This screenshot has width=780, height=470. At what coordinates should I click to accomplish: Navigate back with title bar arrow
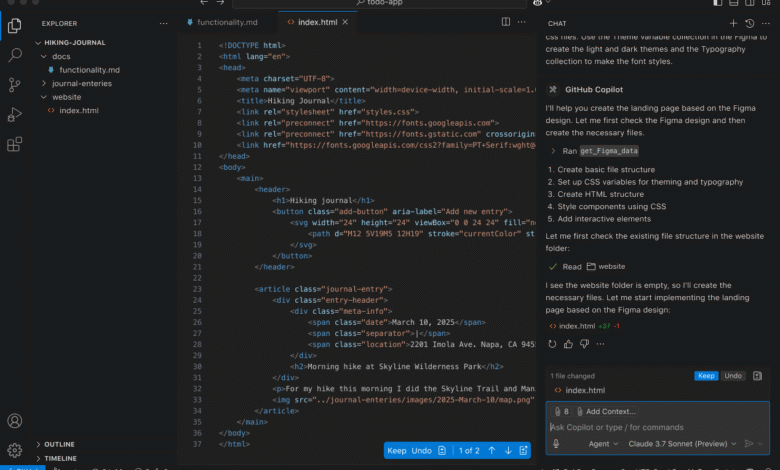coord(204,2)
